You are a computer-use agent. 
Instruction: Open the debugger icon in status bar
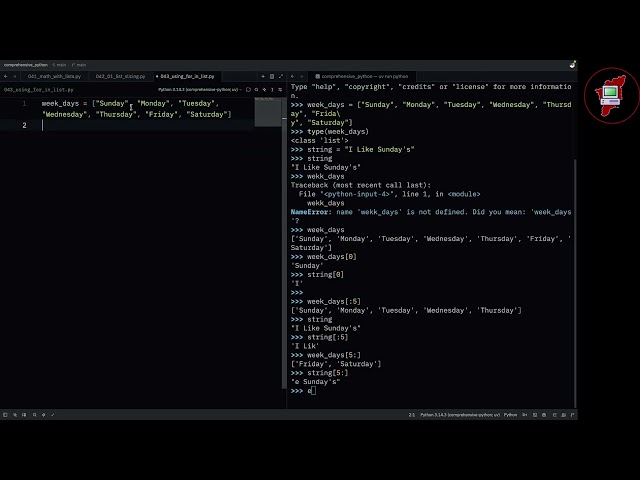pos(44,415)
